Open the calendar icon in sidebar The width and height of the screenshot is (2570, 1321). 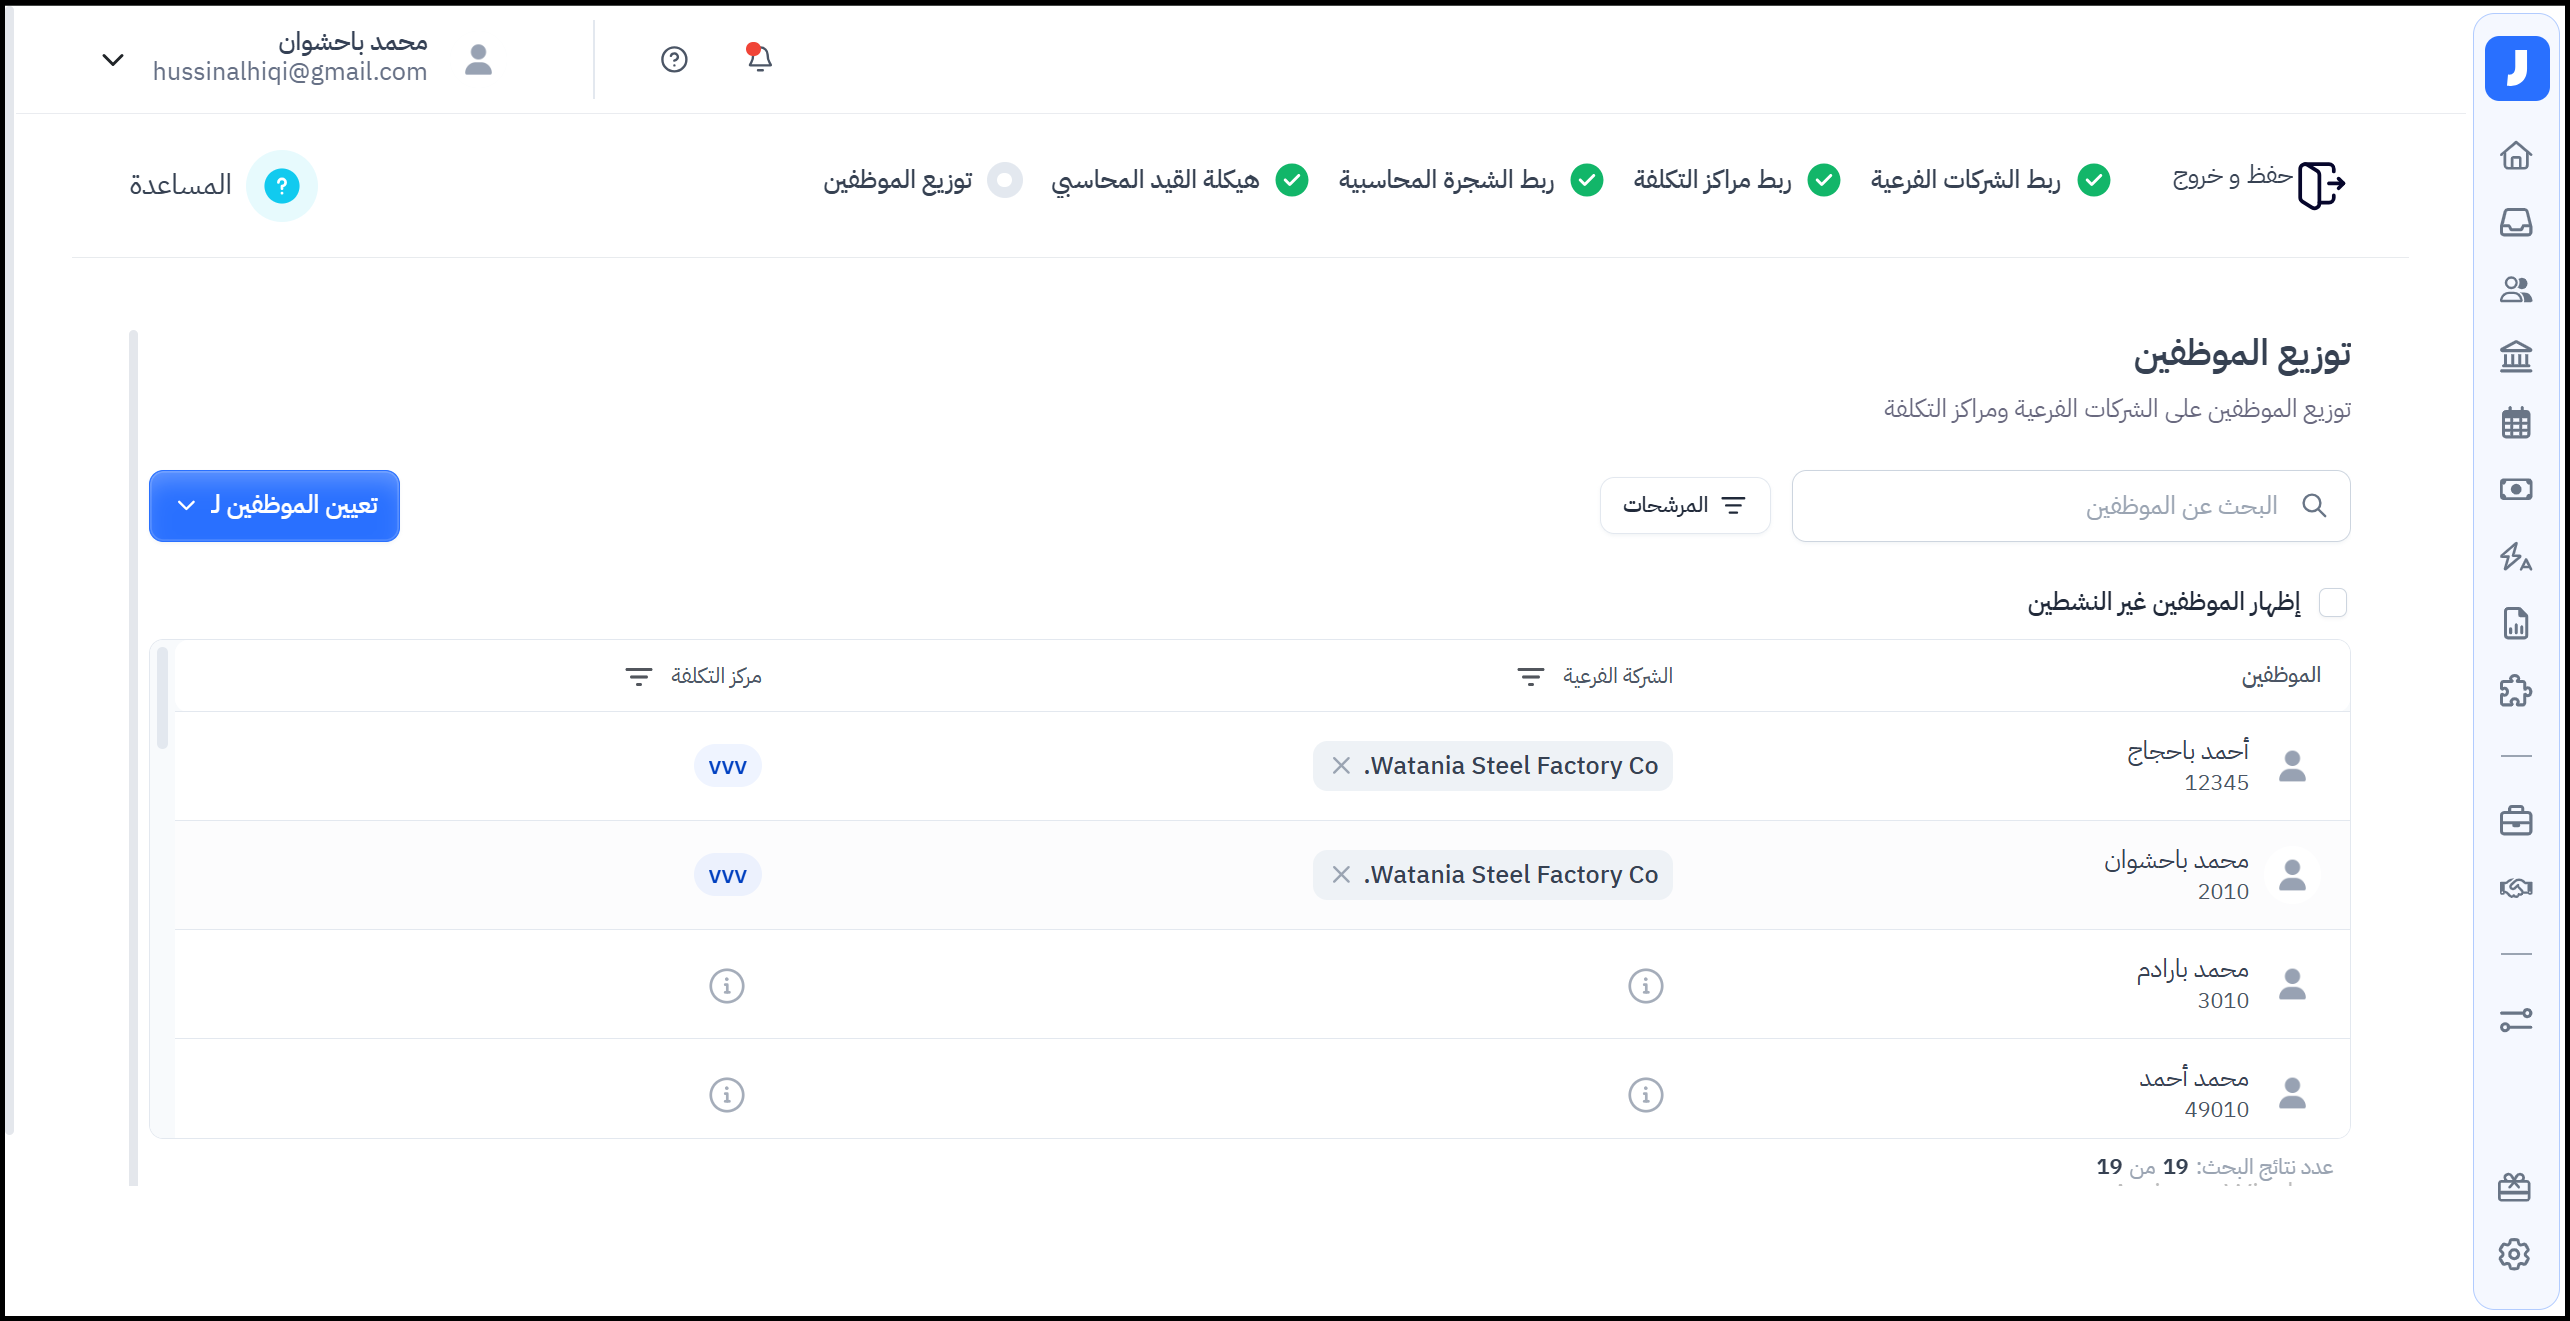[2516, 423]
